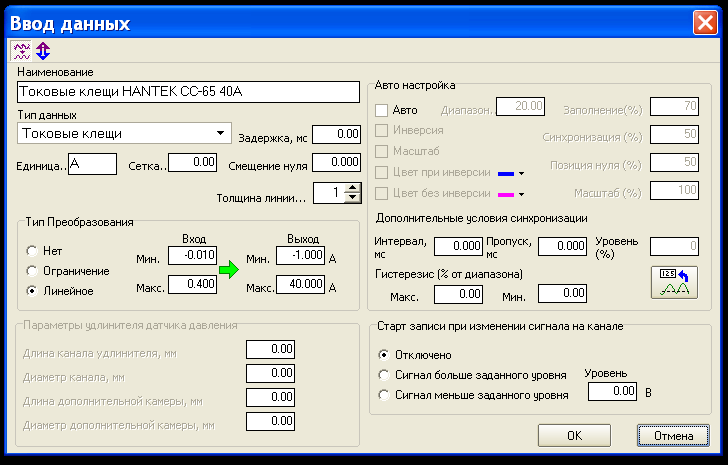Screen dimensions: 728x465
Task: Click Длина дополнительной камеры field
Action: 270,398
